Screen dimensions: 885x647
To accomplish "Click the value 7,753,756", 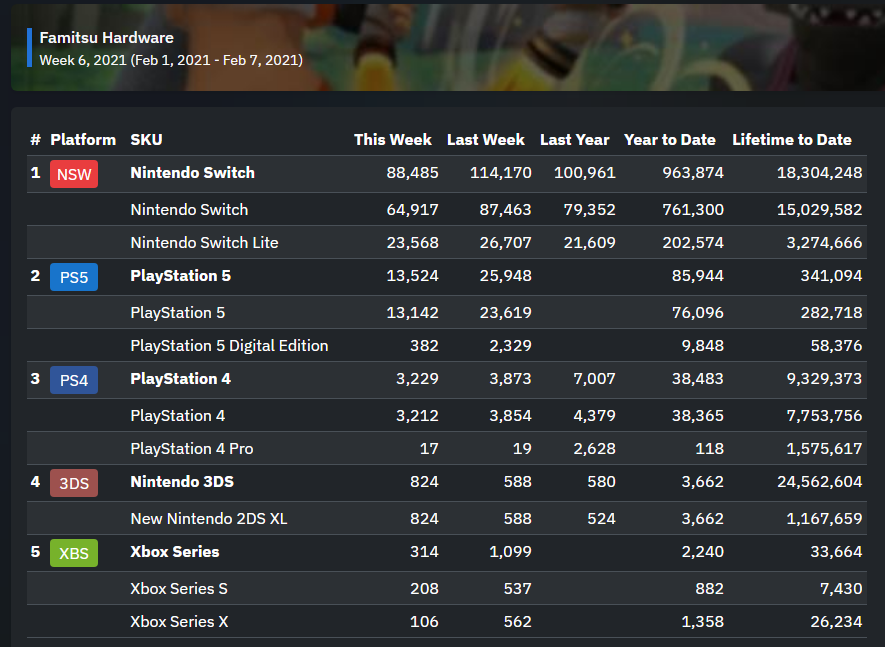I will tap(825, 416).
